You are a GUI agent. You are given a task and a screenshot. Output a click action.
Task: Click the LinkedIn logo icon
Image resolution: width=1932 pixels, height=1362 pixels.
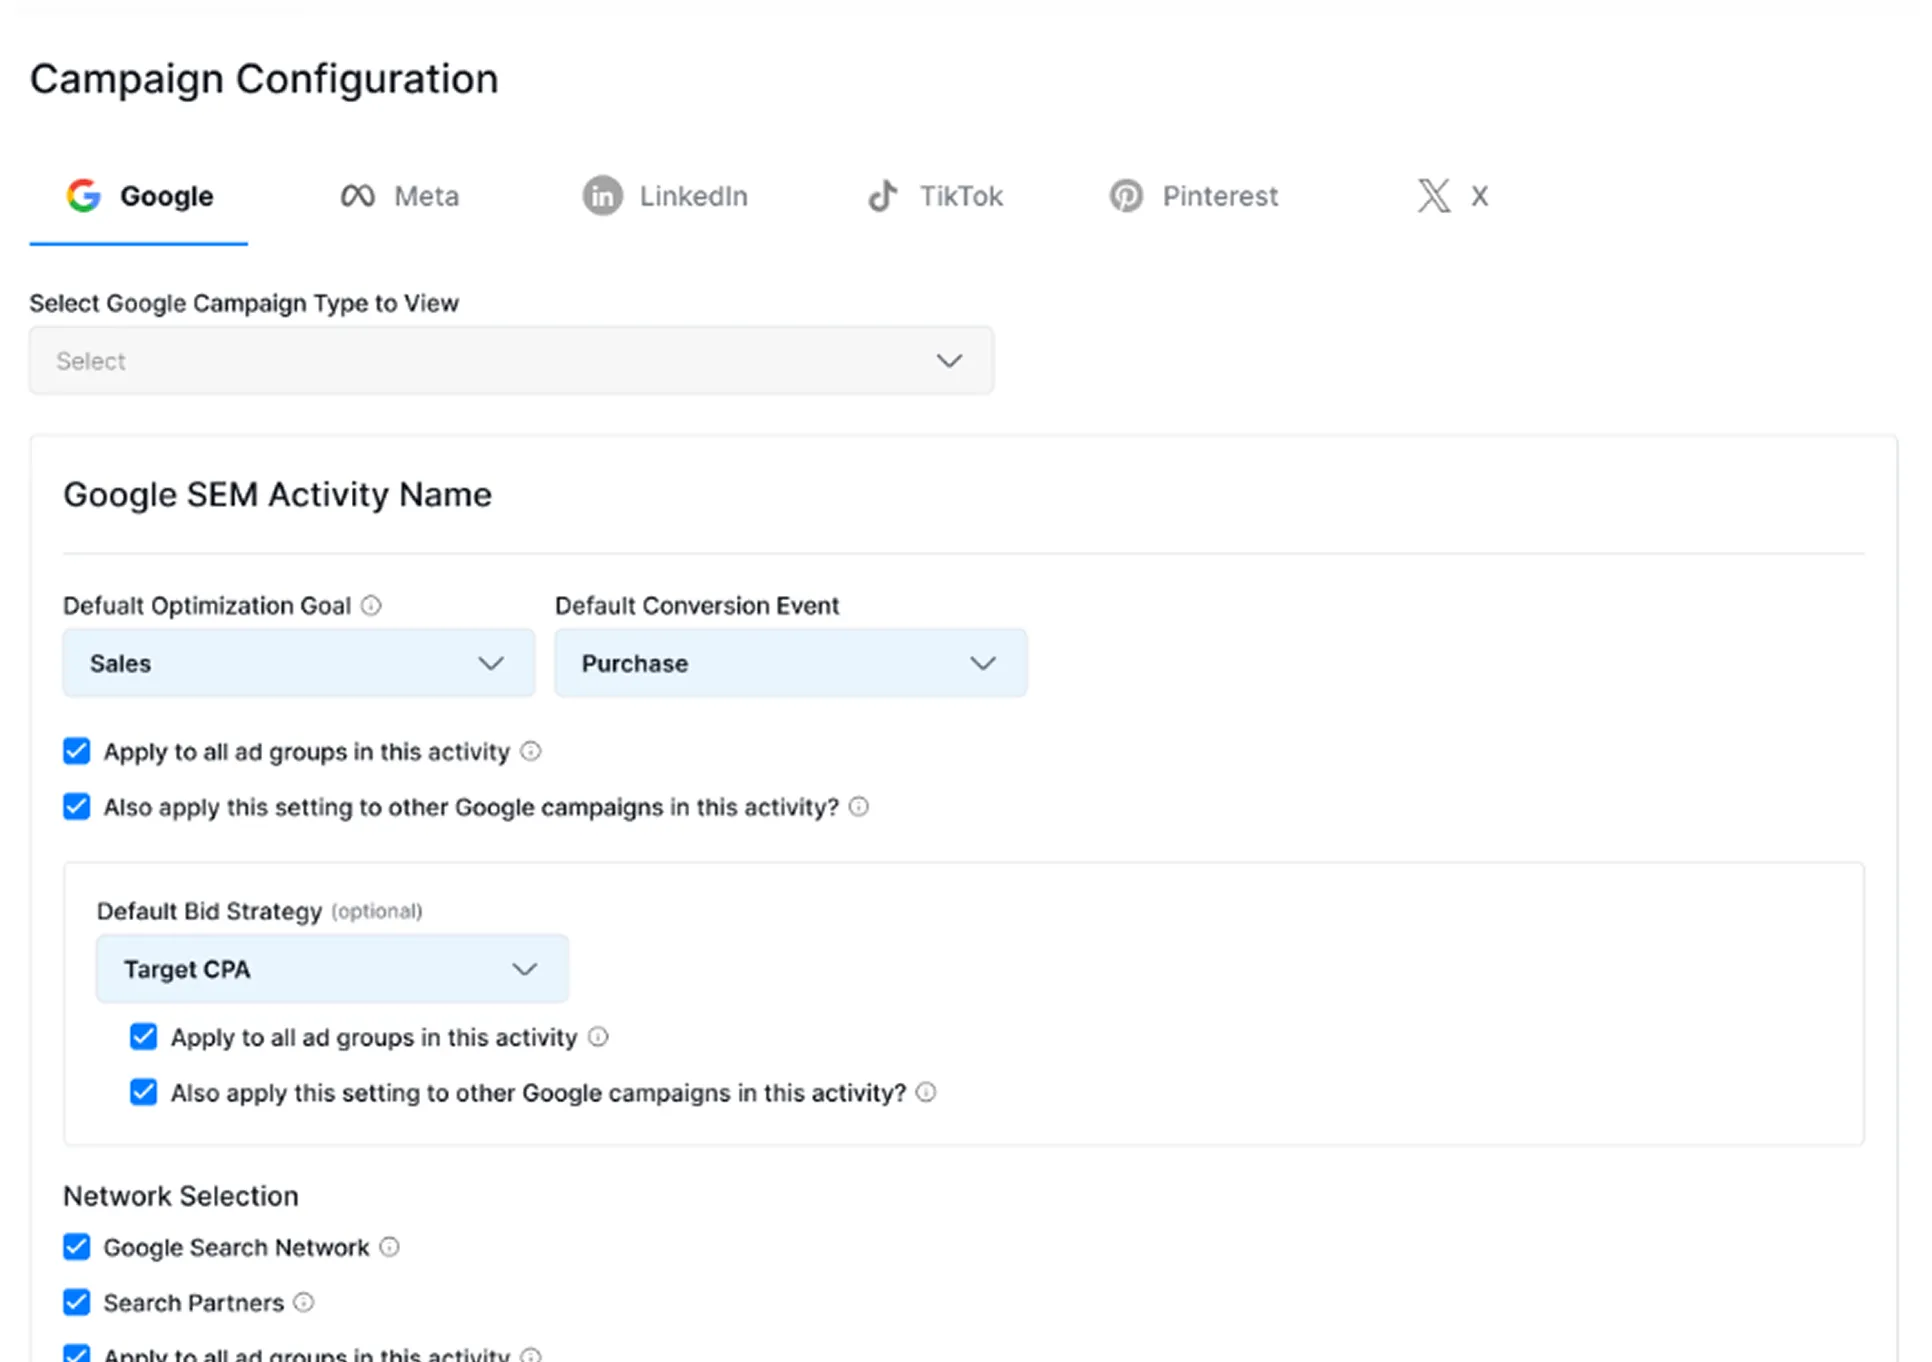[x=602, y=196]
